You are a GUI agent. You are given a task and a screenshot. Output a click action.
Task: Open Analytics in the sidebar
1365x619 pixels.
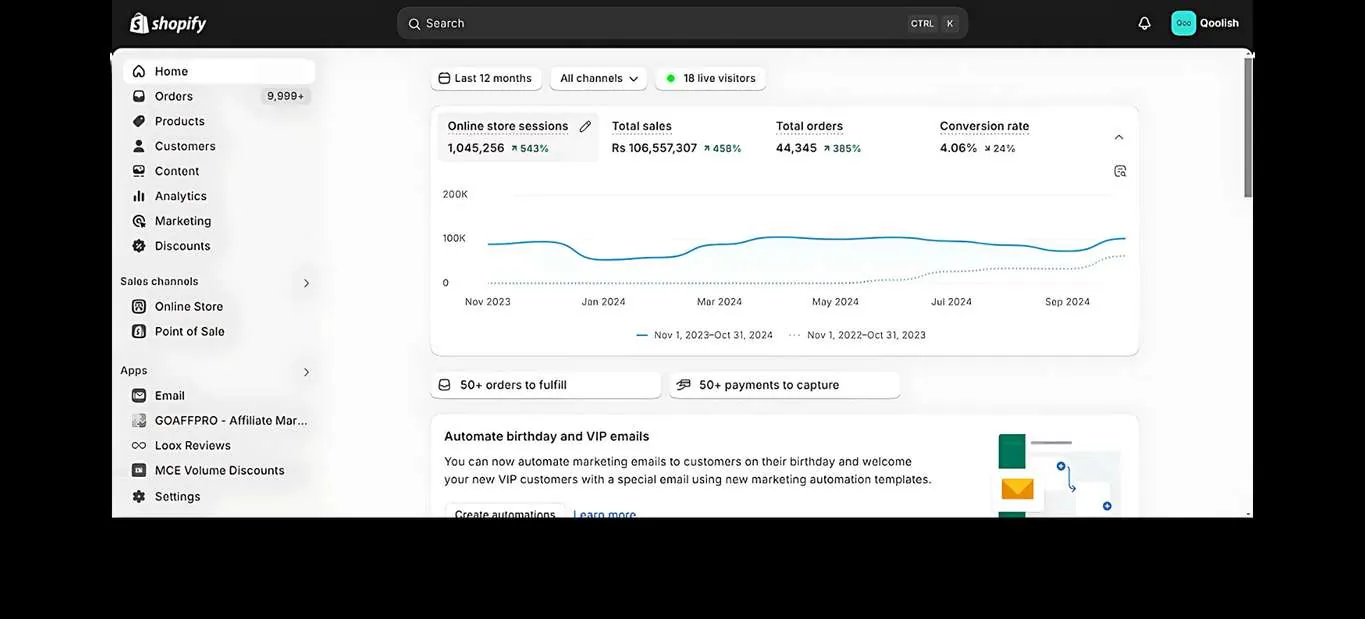[219, 196]
